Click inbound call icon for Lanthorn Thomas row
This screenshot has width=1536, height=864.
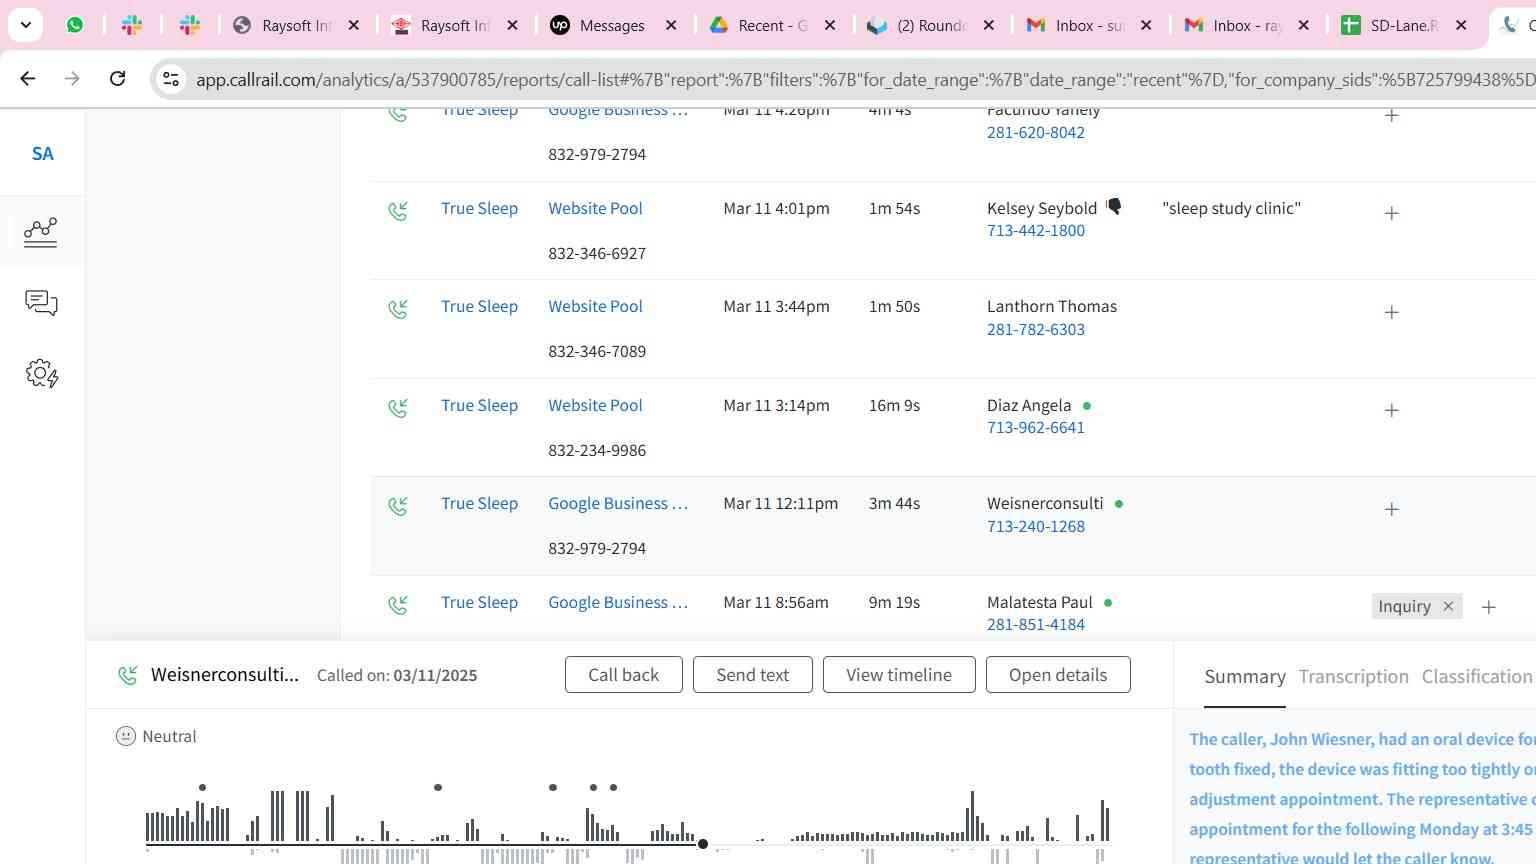click(x=398, y=309)
